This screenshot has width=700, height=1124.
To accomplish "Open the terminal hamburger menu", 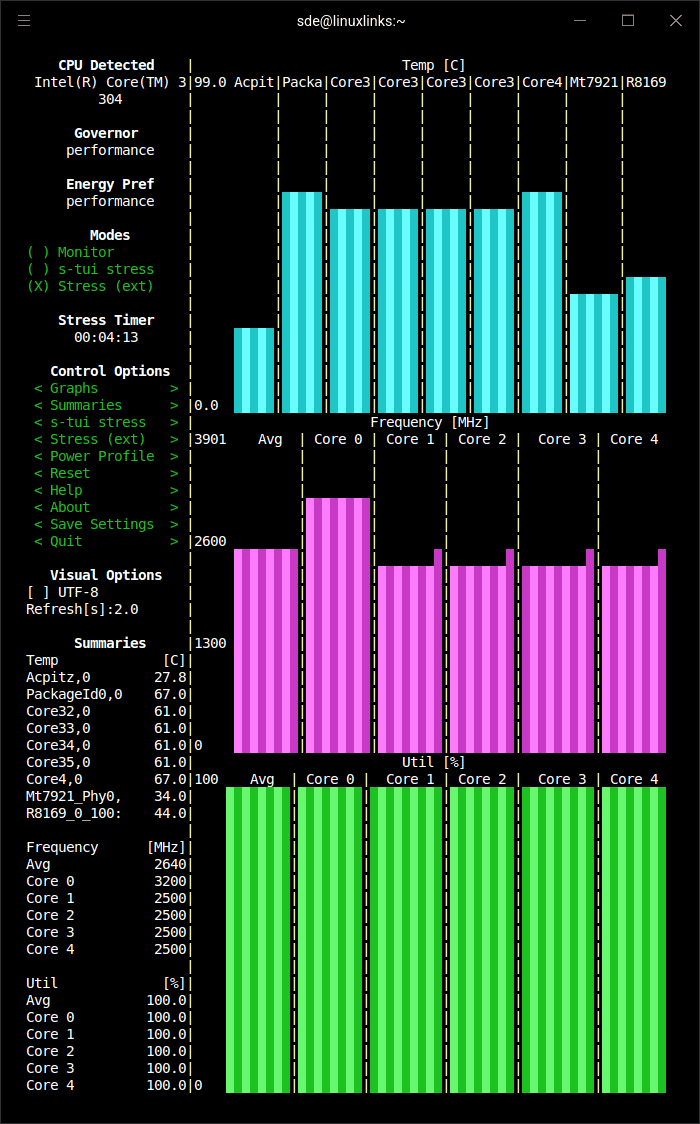I will (x=24, y=21).
